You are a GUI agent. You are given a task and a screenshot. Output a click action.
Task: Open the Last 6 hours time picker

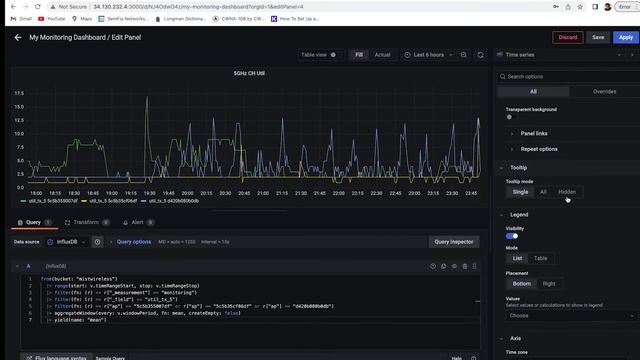(429, 55)
